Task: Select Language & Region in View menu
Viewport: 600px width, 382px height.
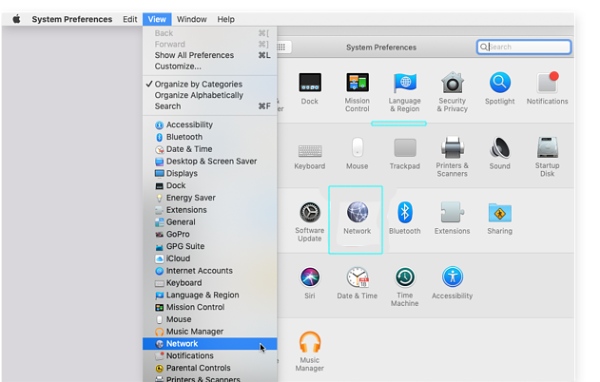Action: coord(210,295)
